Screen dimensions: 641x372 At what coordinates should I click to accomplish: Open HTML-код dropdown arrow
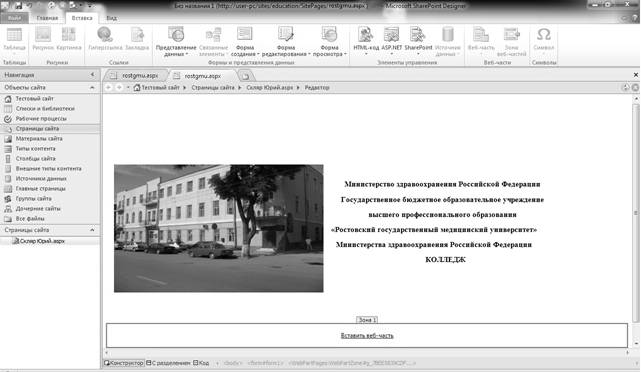(x=366, y=54)
